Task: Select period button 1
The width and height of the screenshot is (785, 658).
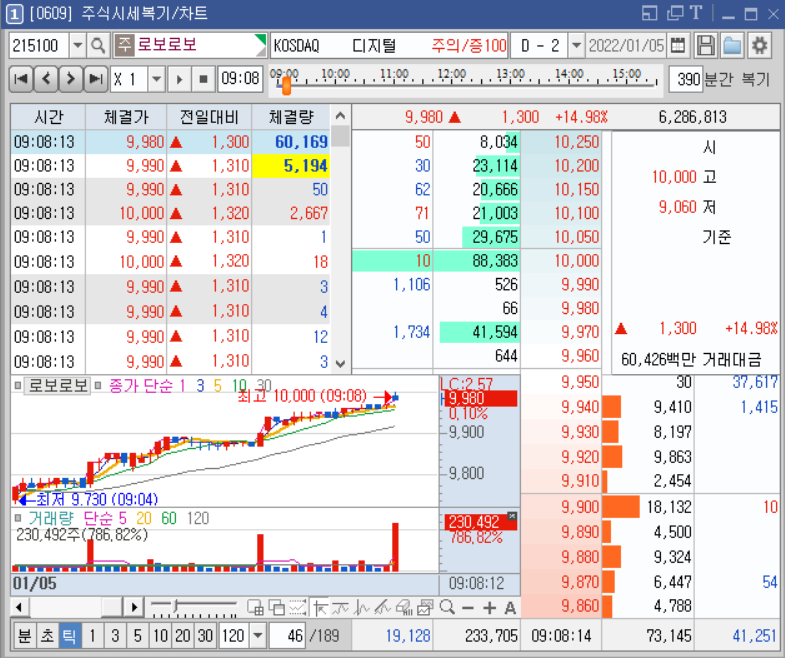Action: [x=92, y=636]
